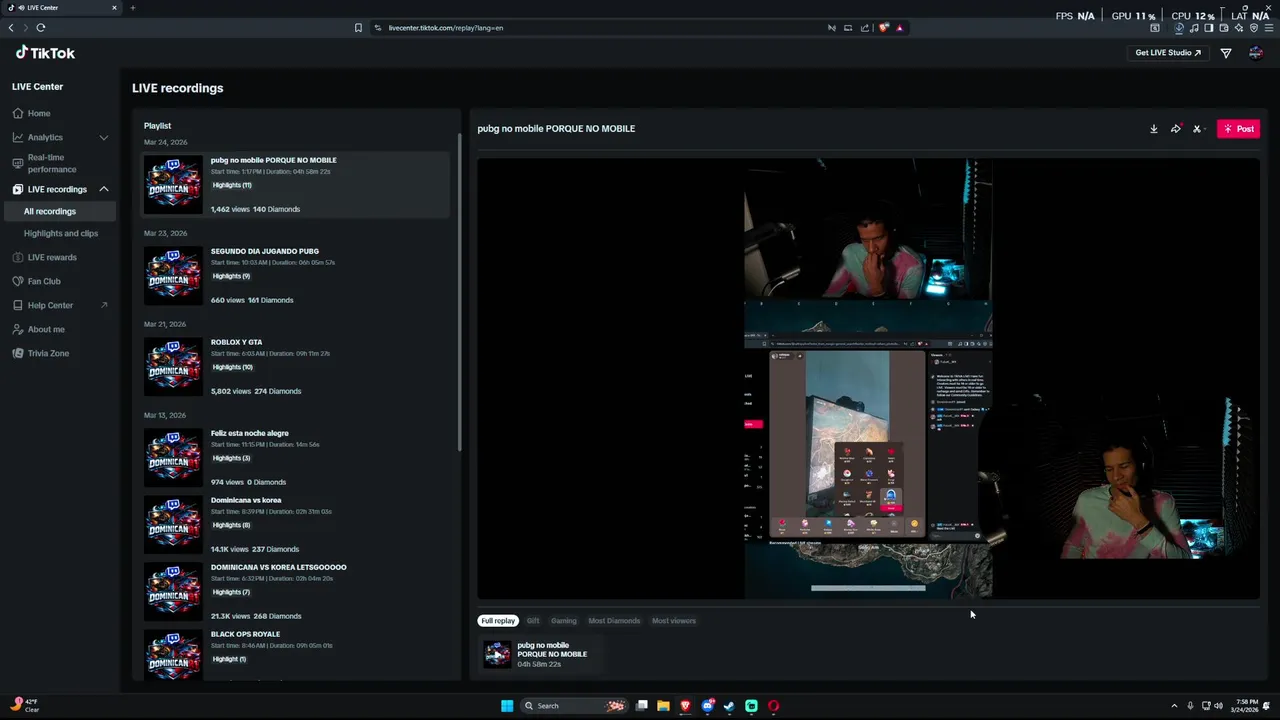Open the inbox messages paper-plane icon
This screenshot has width=1280, height=720.
tap(1226, 53)
